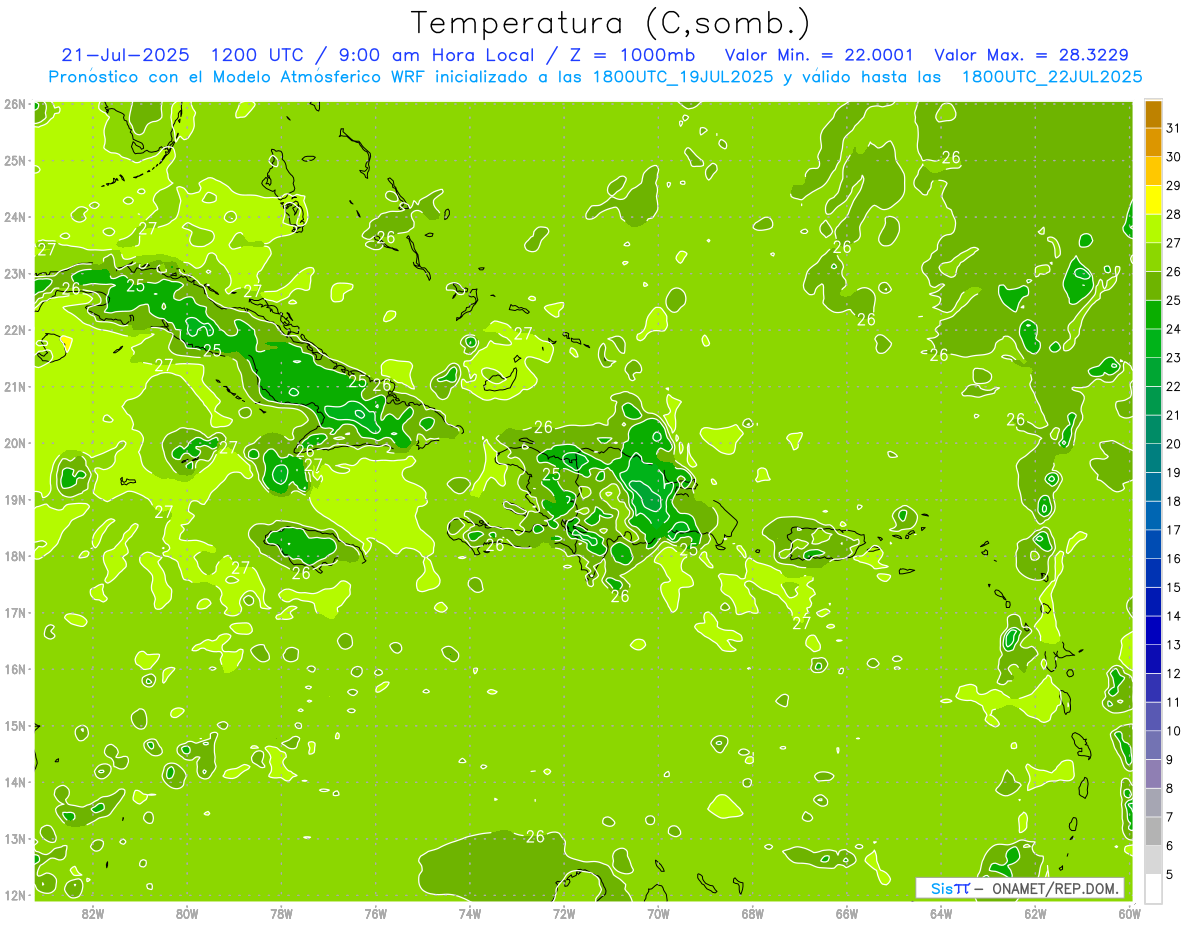Click the green legend swatch between 24 and 25

tap(1153, 314)
